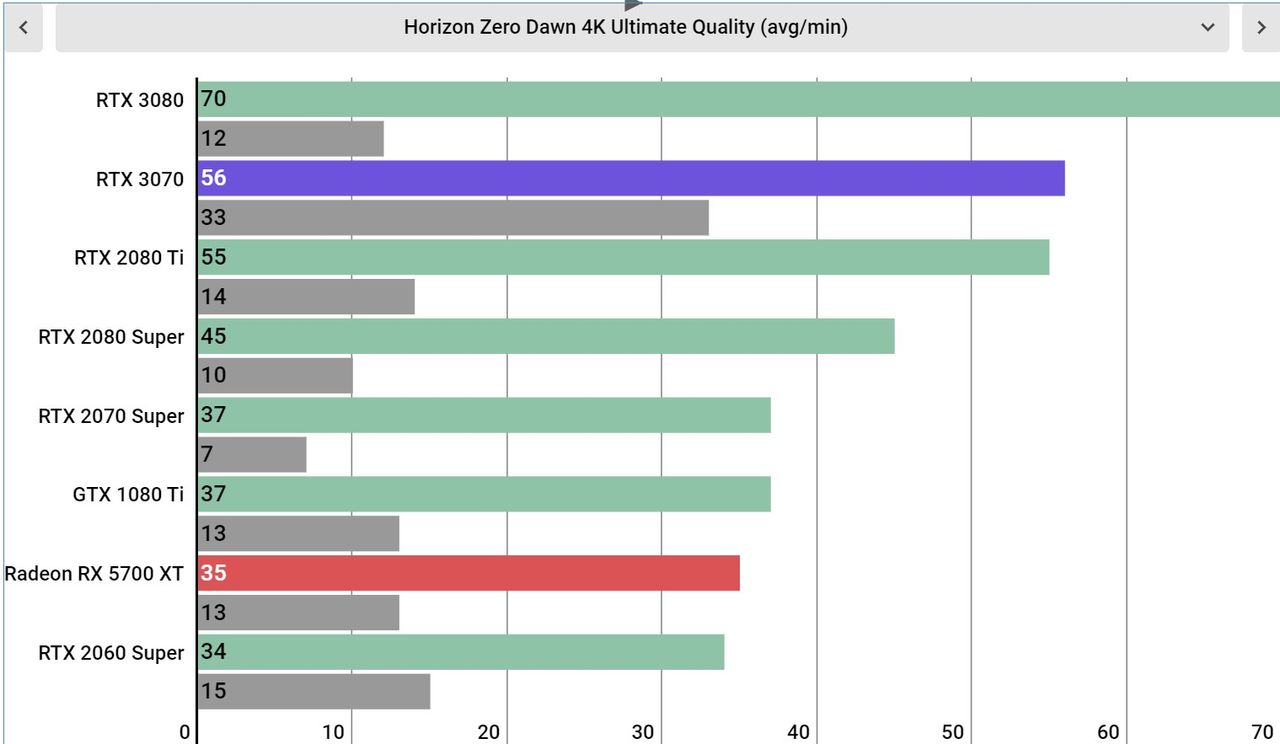Select the Radeon RX 5700 XT label

[x=94, y=574]
